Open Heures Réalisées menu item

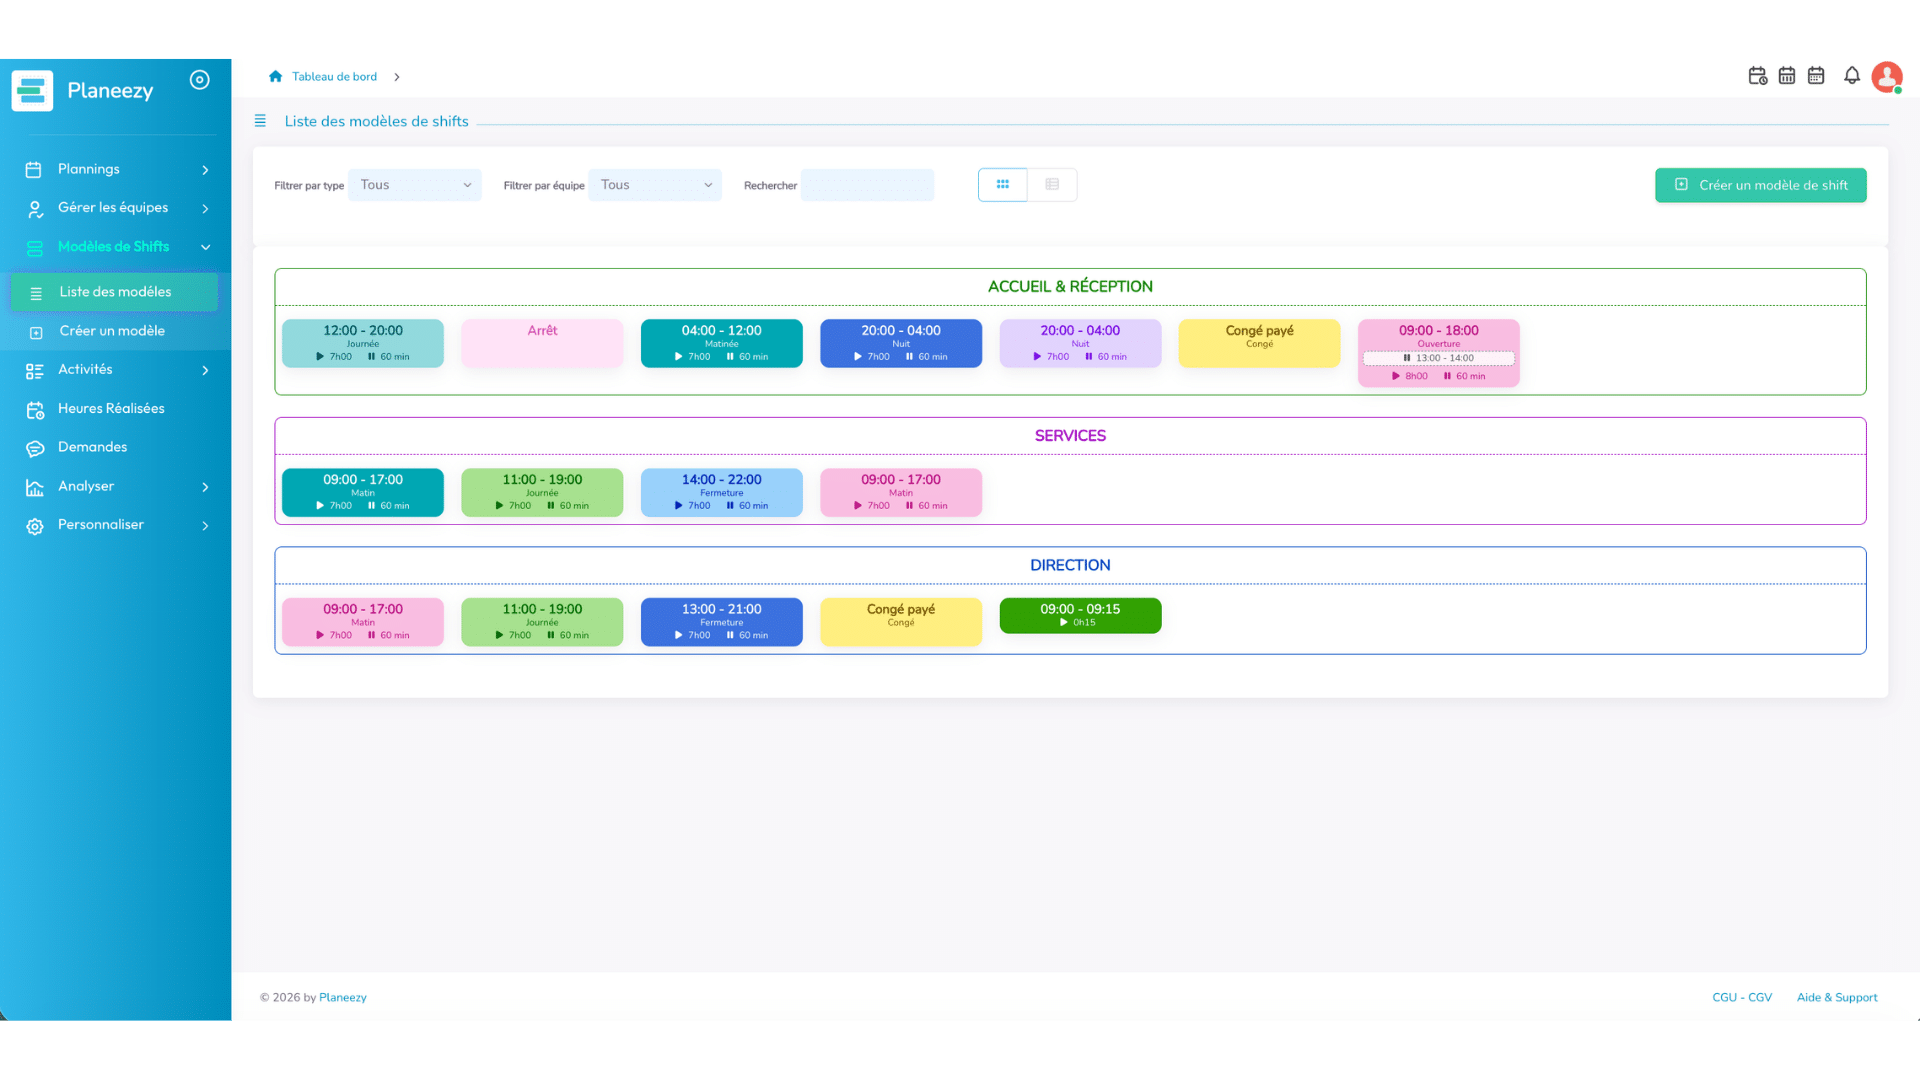[111, 408]
